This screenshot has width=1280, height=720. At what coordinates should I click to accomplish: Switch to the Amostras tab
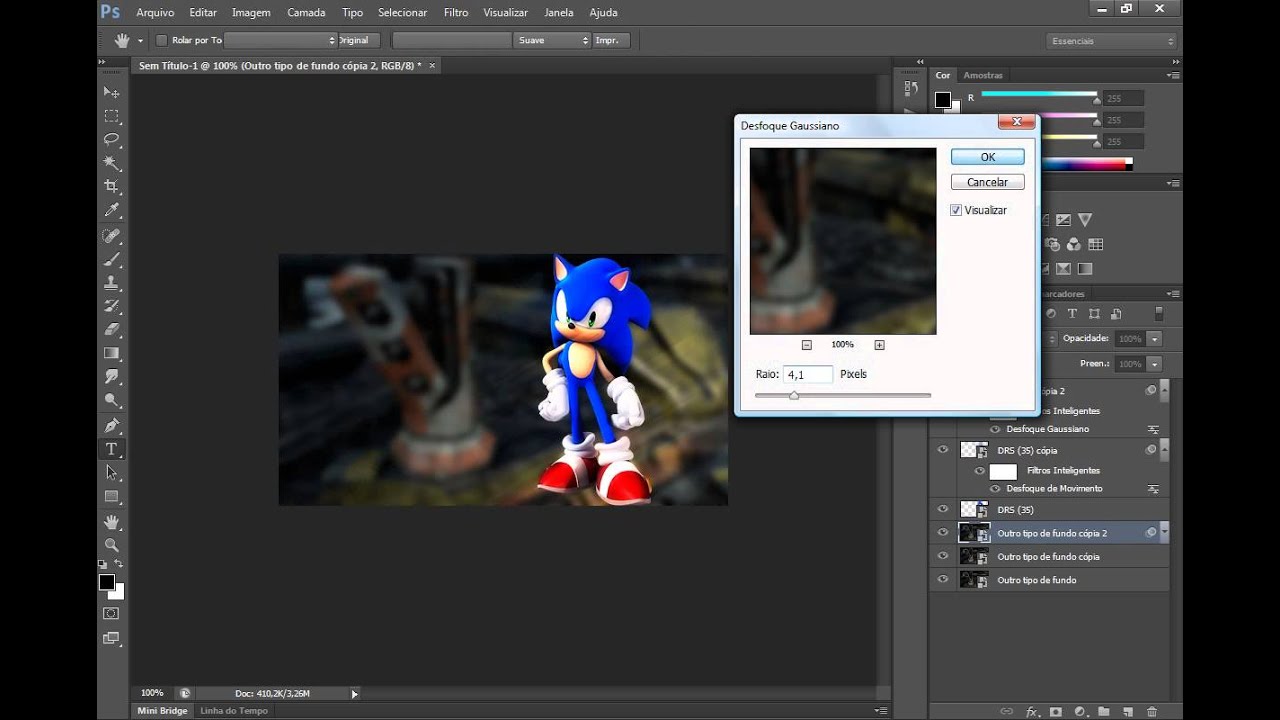click(983, 75)
